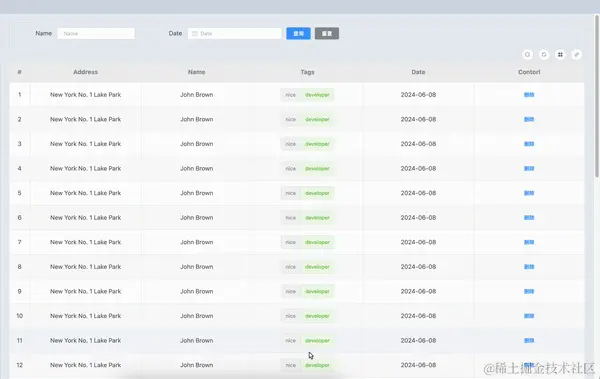Click the pencil edit icon above the table

[577, 55]
